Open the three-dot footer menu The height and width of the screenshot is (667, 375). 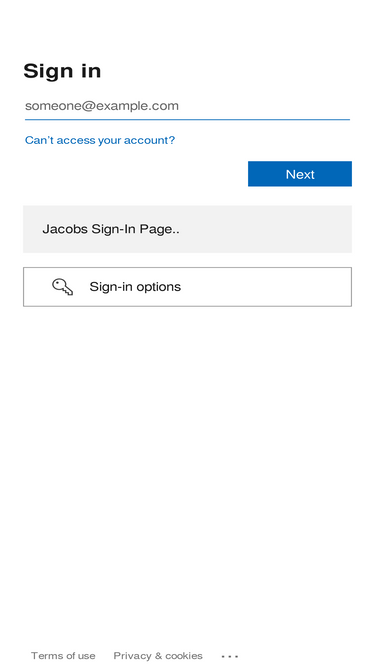(x=230, y=656)
